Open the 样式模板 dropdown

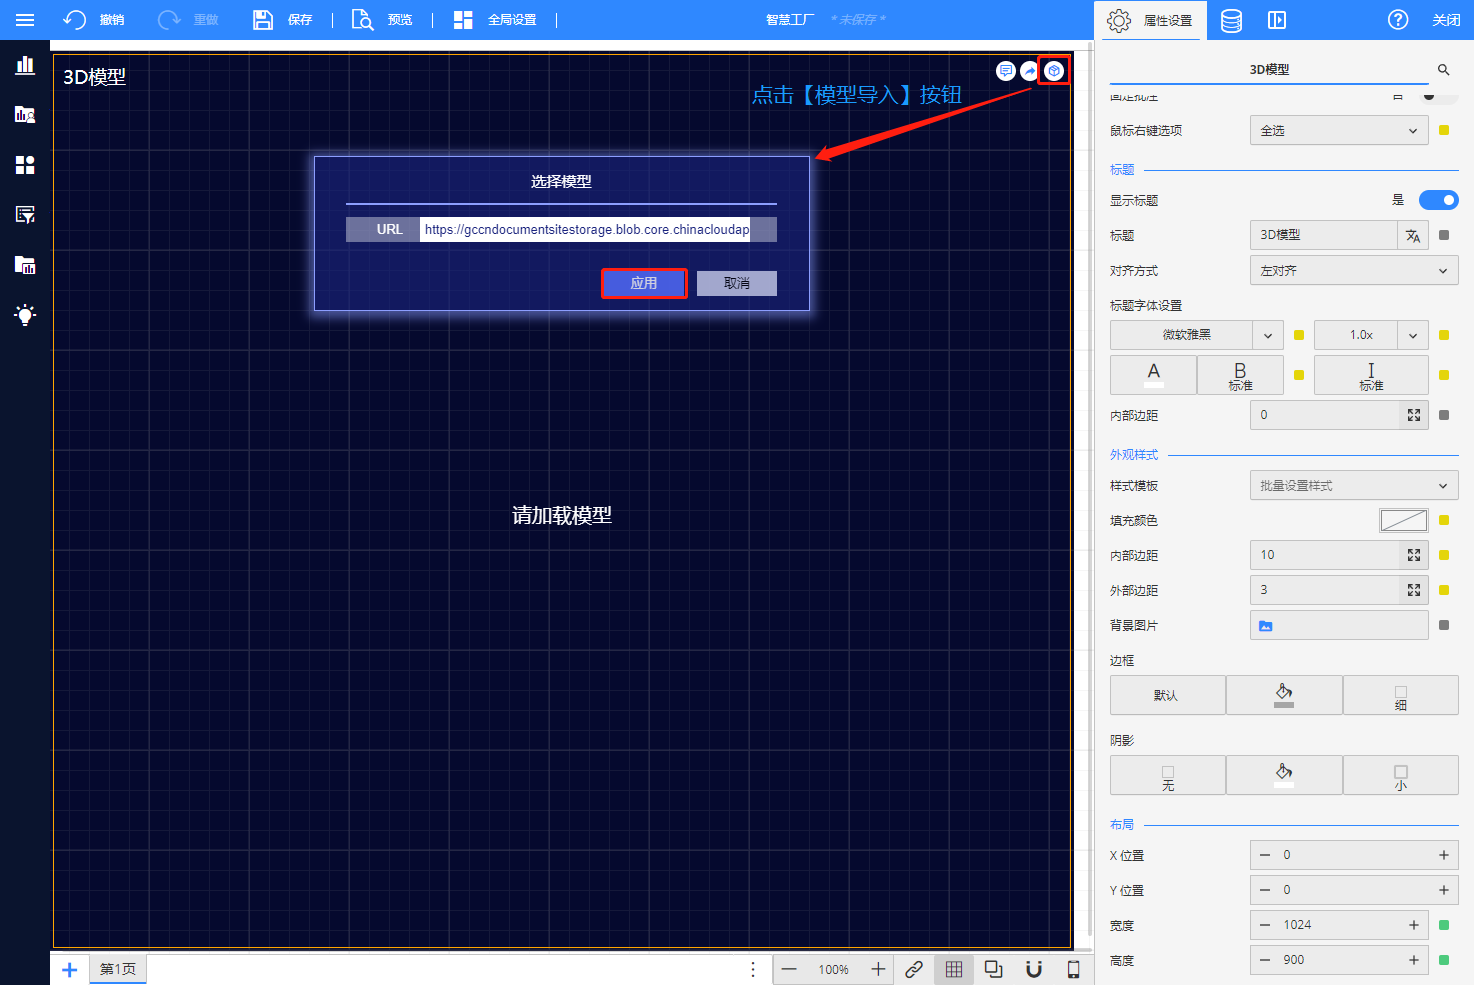[x=1353, y=486]
